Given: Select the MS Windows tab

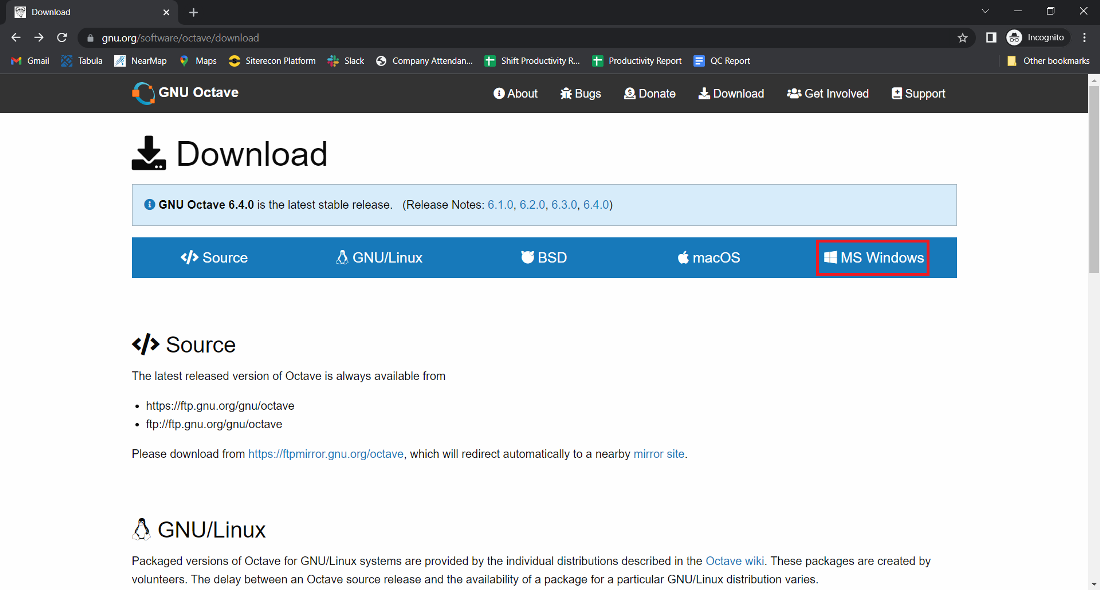Looking at the screenshot, I should [x=873, y=257].
